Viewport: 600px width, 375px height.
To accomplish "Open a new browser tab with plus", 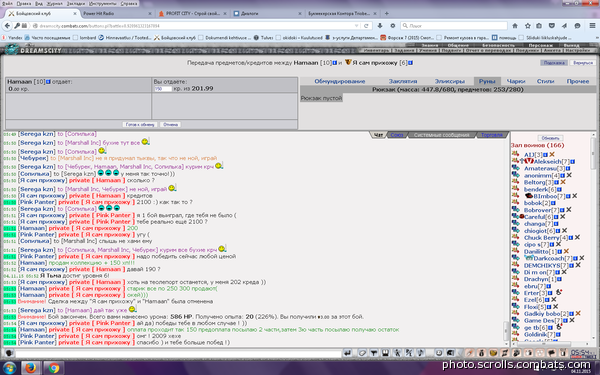I will point(386,13).
